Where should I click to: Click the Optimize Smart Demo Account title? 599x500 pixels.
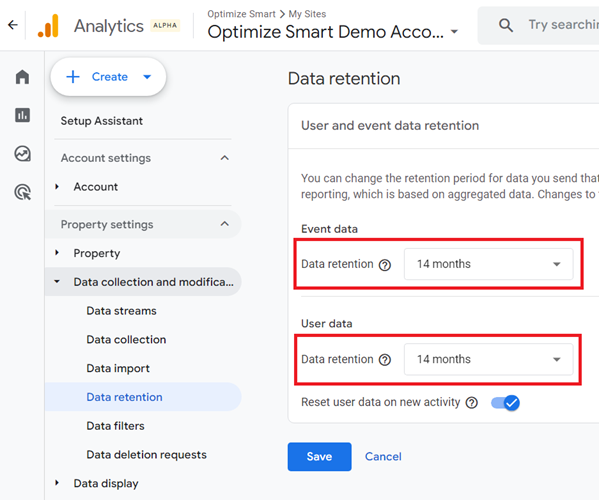(x=326, y=32)
